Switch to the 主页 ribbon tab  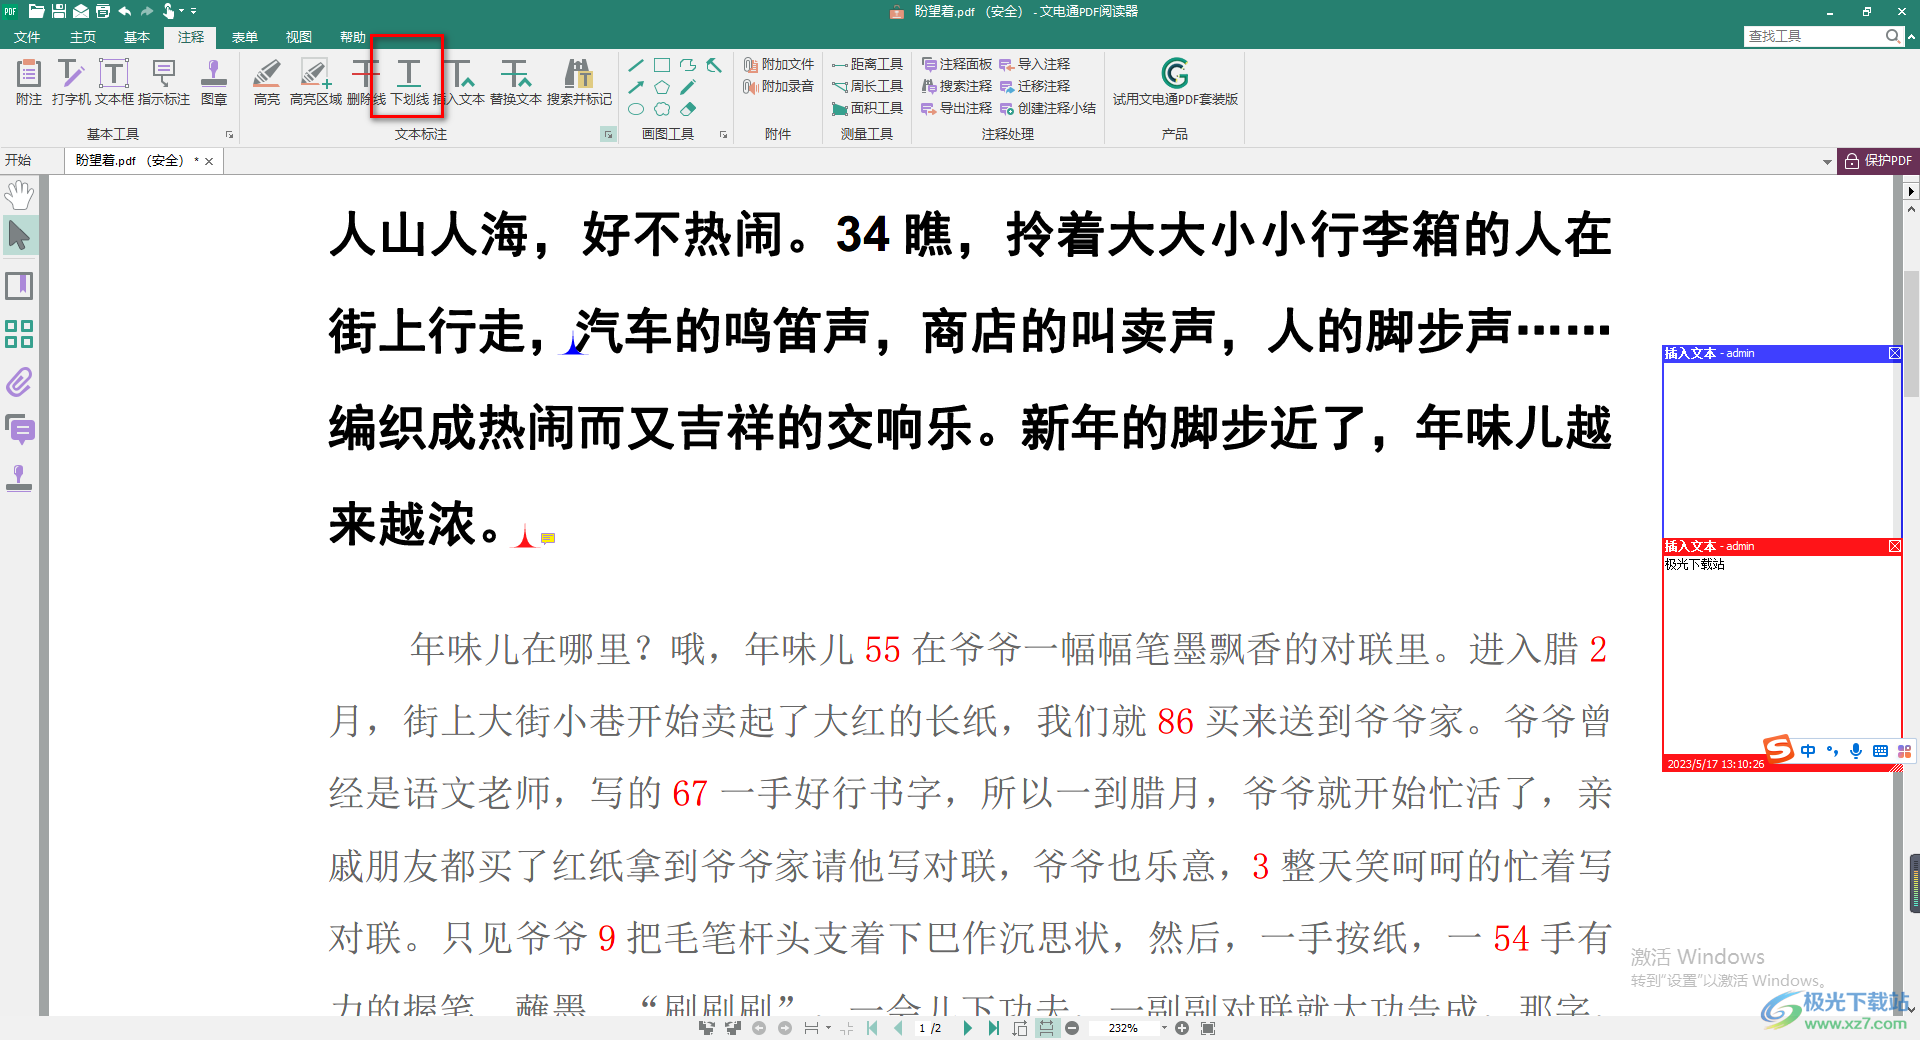[83, 37]
